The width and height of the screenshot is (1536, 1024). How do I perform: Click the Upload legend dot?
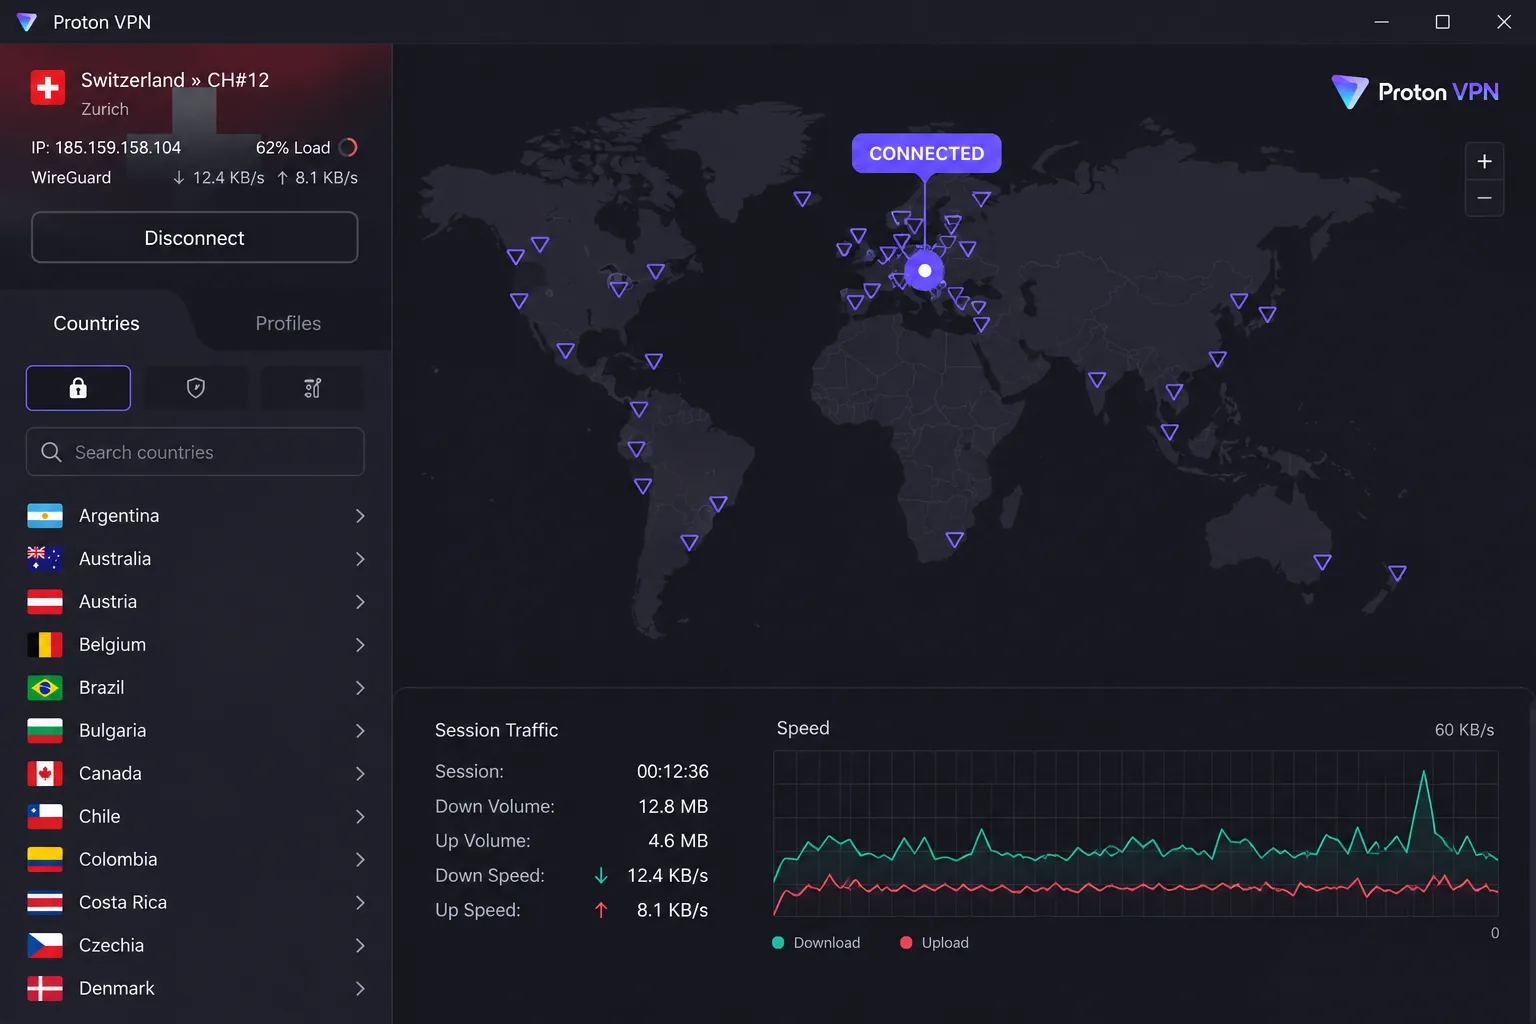tap(906, 943)
